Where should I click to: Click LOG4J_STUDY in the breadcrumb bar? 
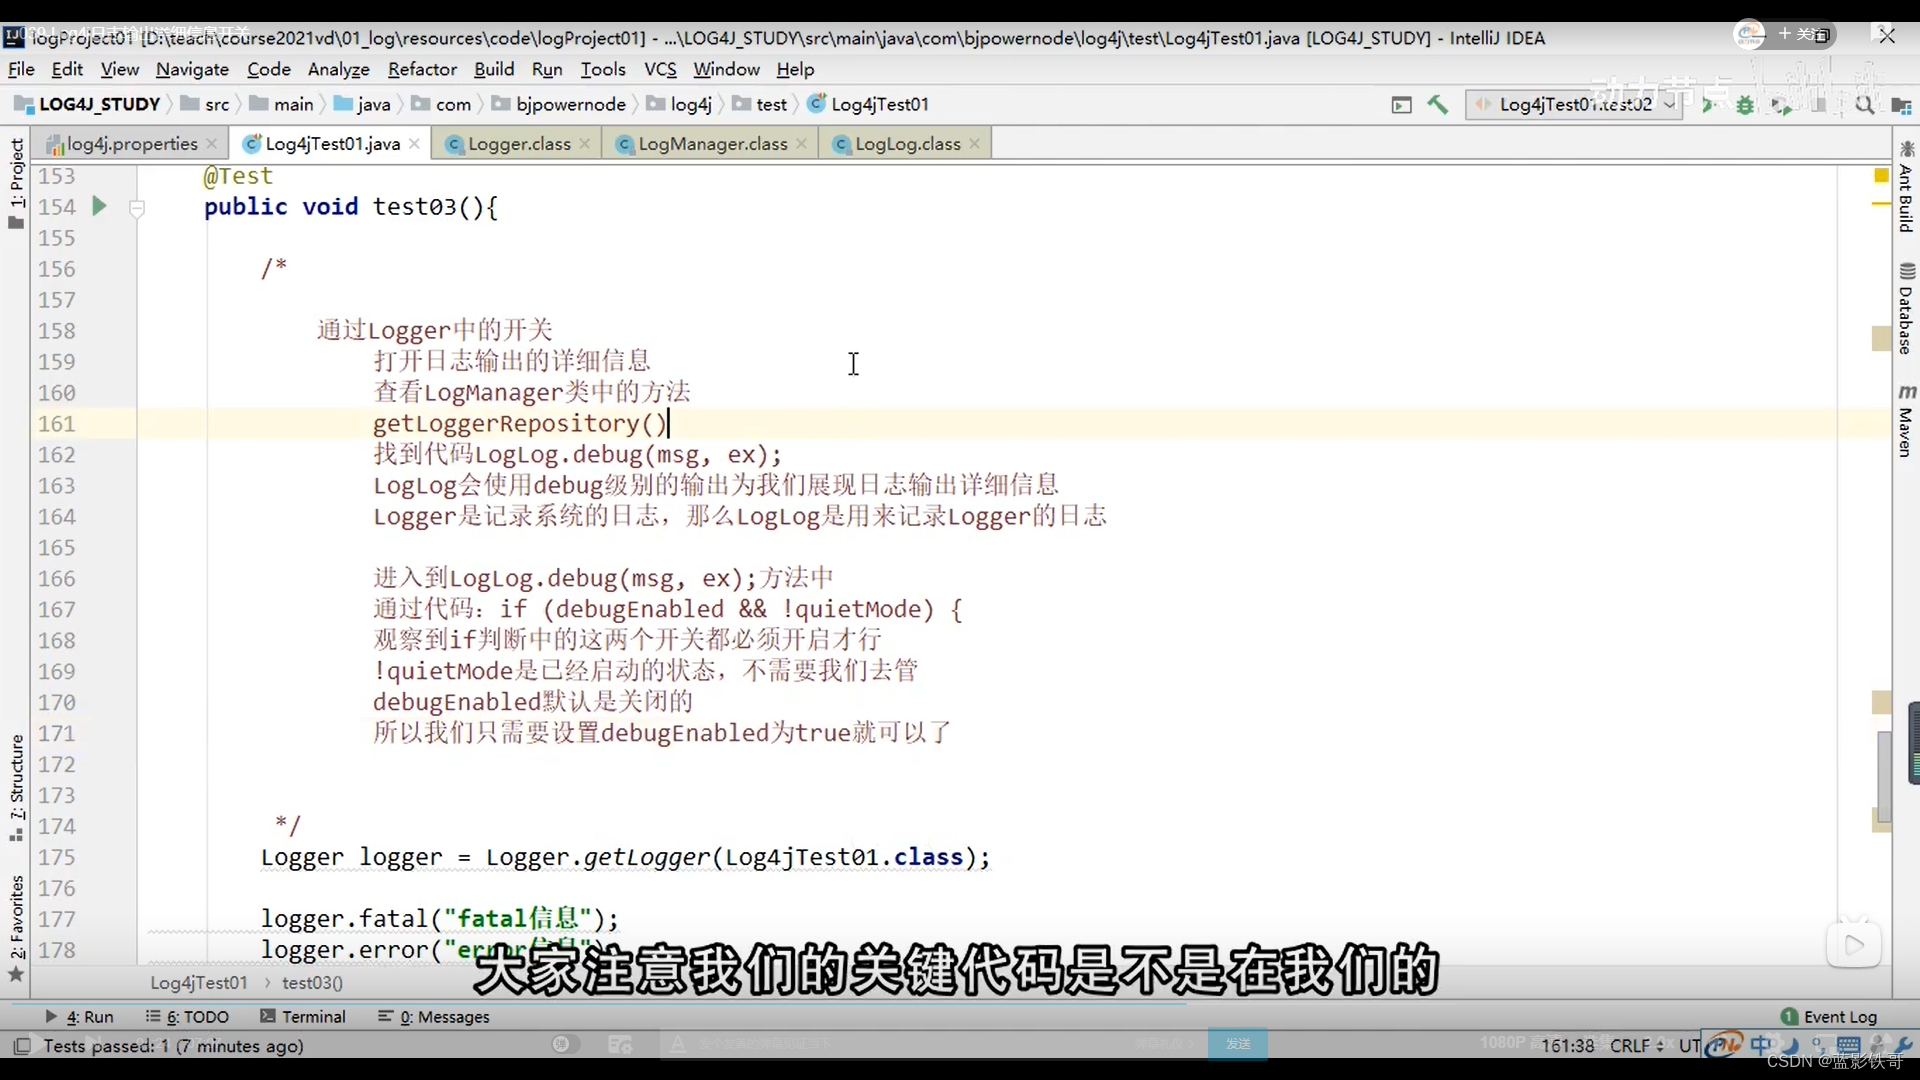(88, 104)
